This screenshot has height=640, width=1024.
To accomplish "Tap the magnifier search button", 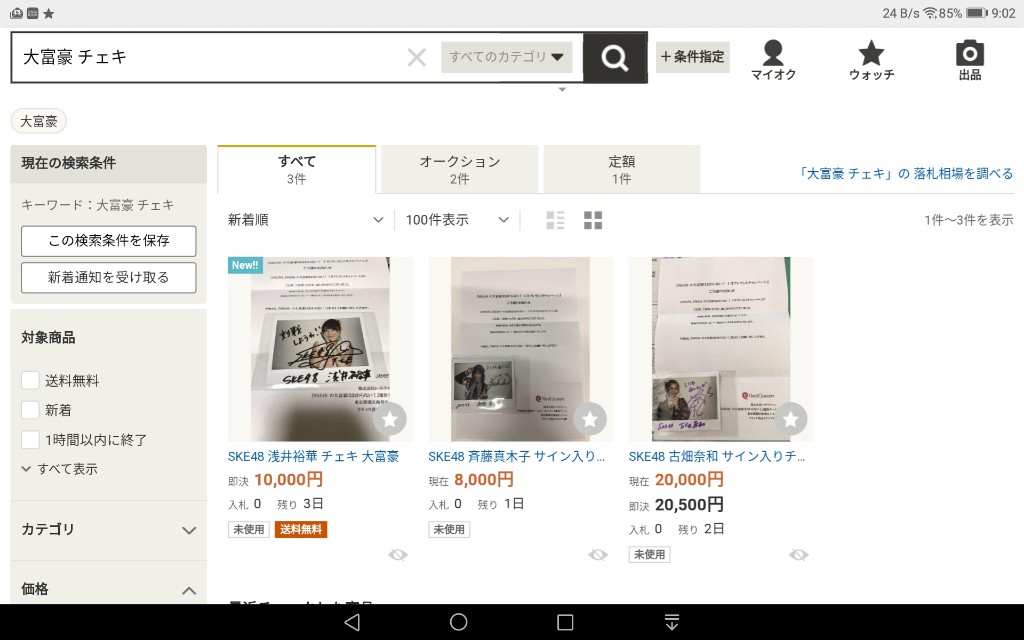I will tap(615, 57).
